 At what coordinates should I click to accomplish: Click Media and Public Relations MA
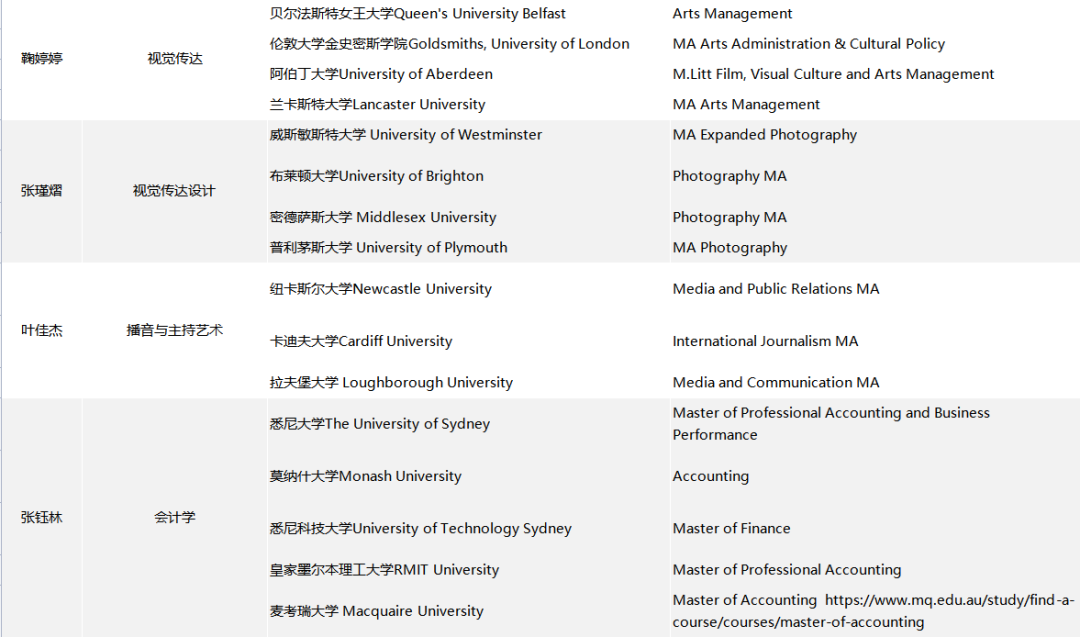point(776,289)
